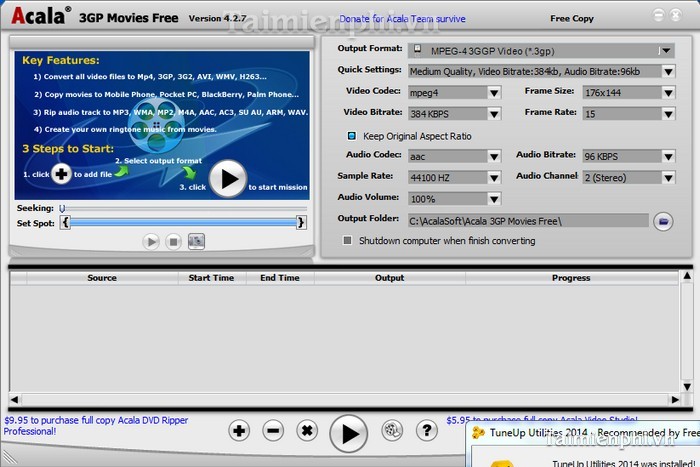The height and width of the screenshot is (467, 700).
Task: Click file list scroll right arrow
Action: point(675,400)
